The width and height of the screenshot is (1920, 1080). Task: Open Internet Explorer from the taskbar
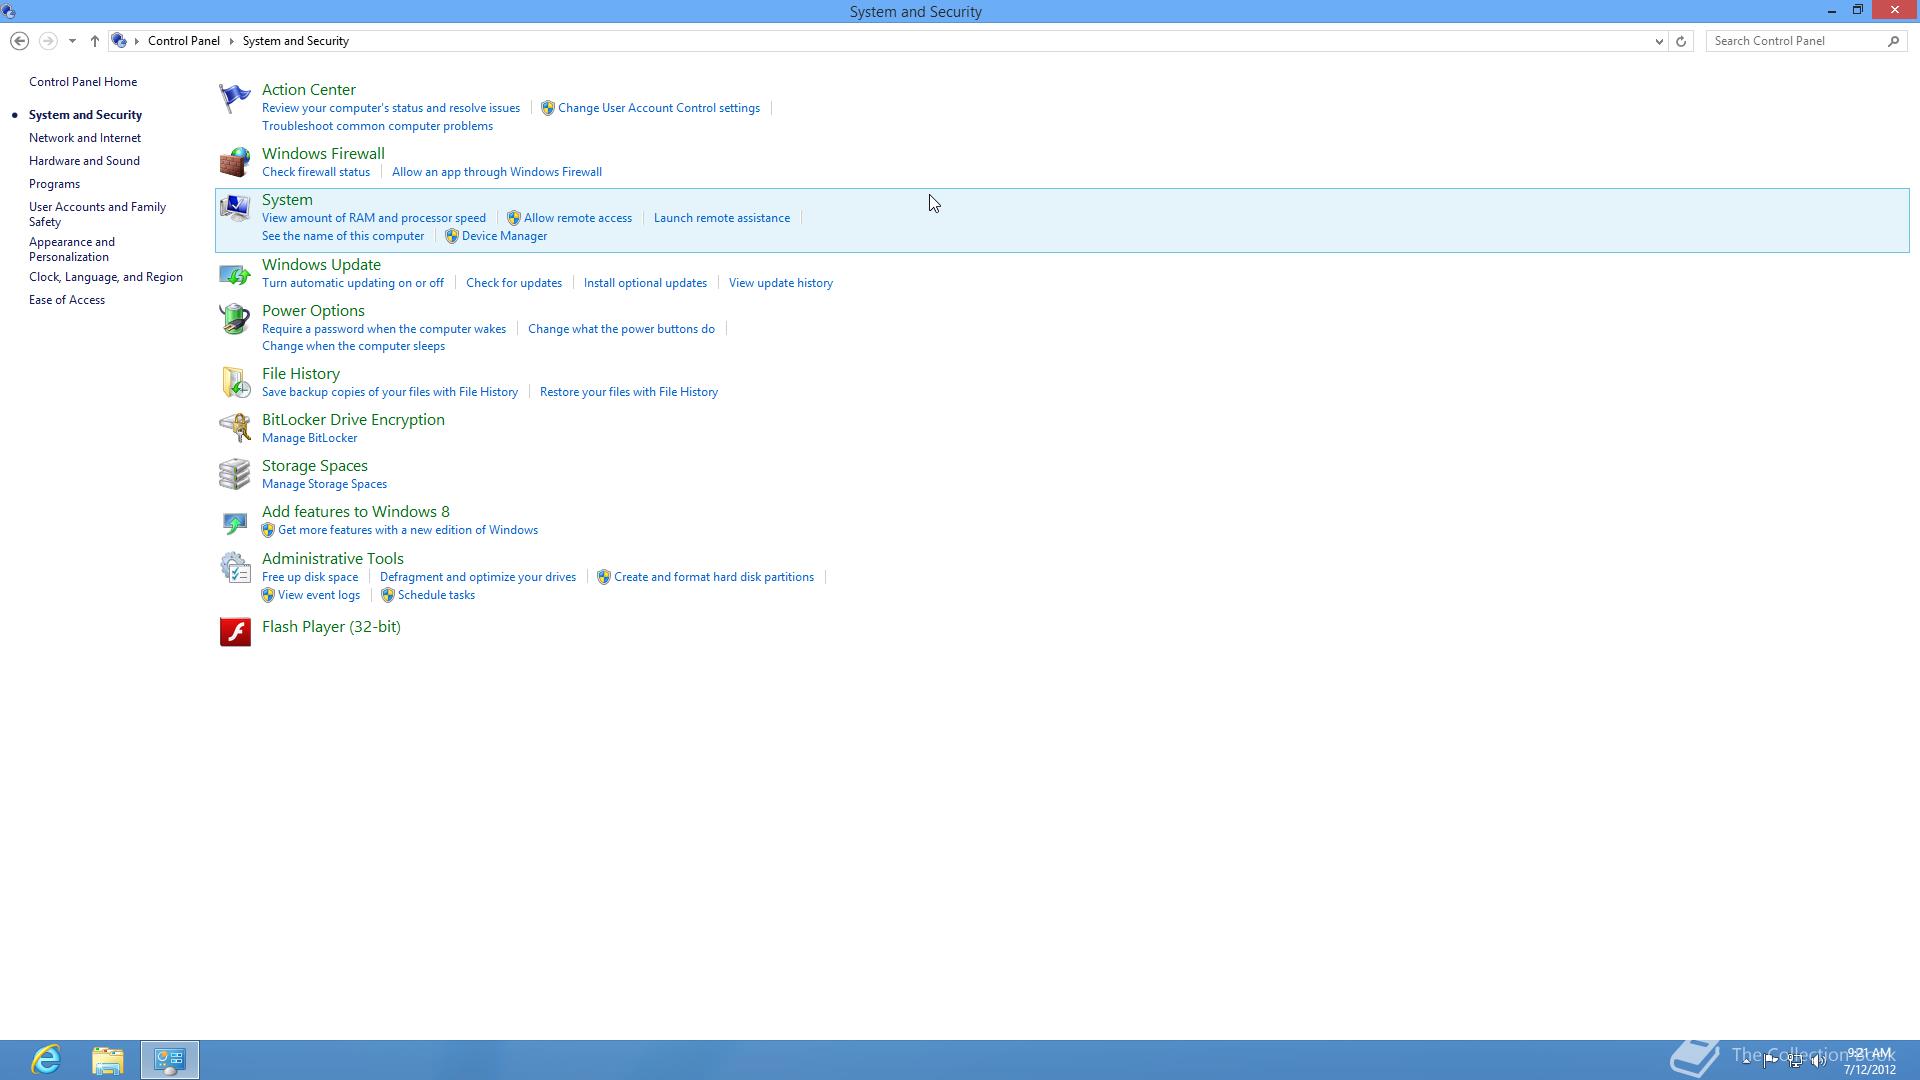coord(46,1060)
